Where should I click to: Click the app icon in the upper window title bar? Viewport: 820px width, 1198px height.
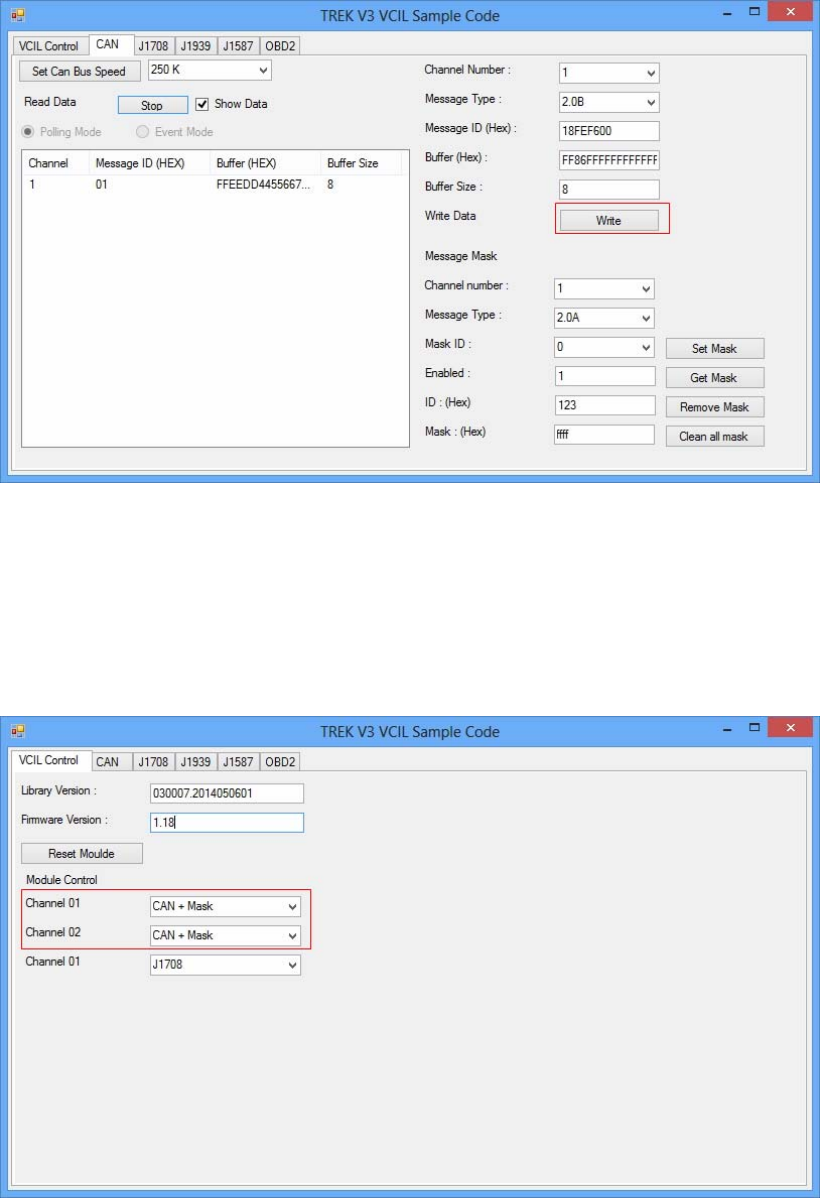pos(18,15)
